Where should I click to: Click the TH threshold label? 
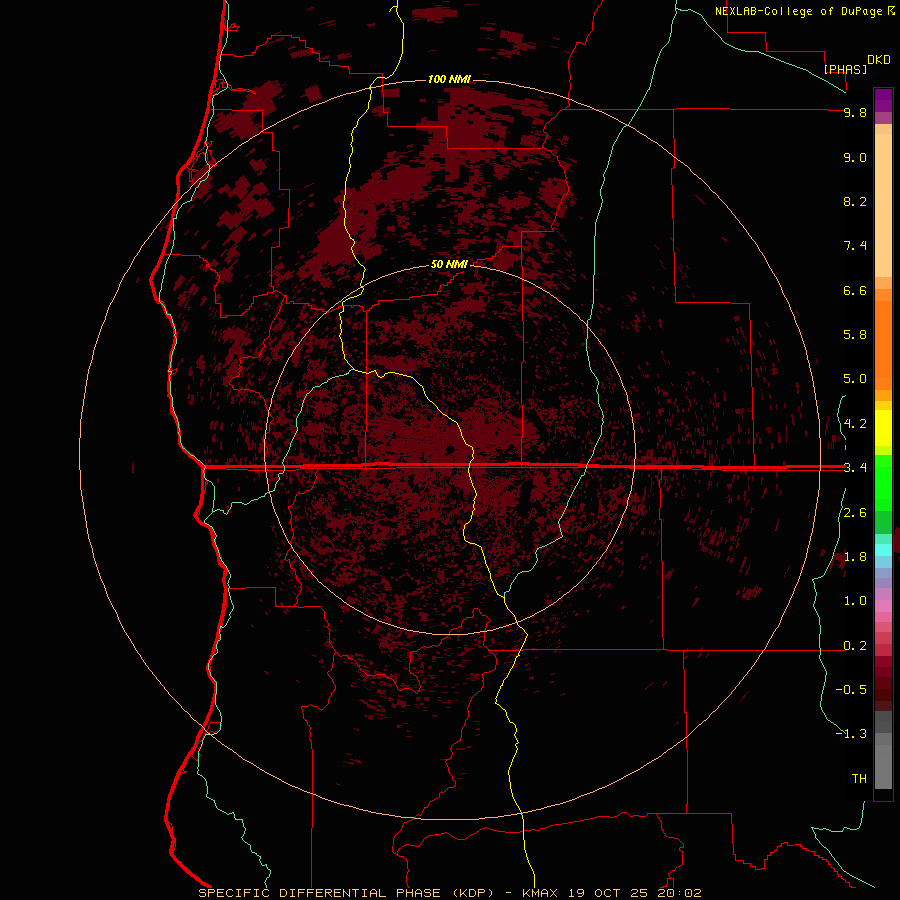click(859, 779)
